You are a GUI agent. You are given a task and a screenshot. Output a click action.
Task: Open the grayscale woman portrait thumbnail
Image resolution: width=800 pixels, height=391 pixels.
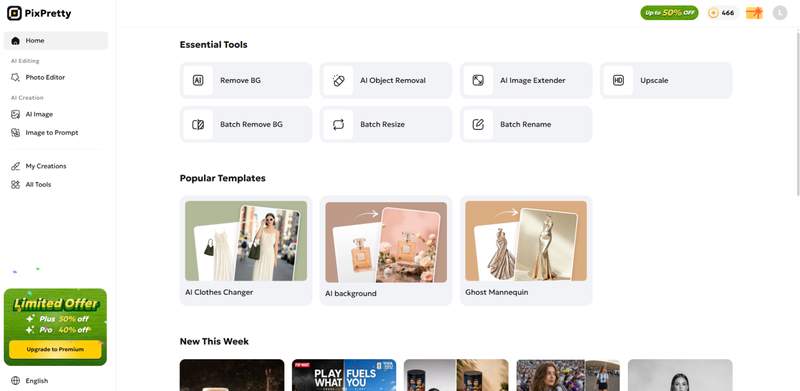[x=680, y=375]
